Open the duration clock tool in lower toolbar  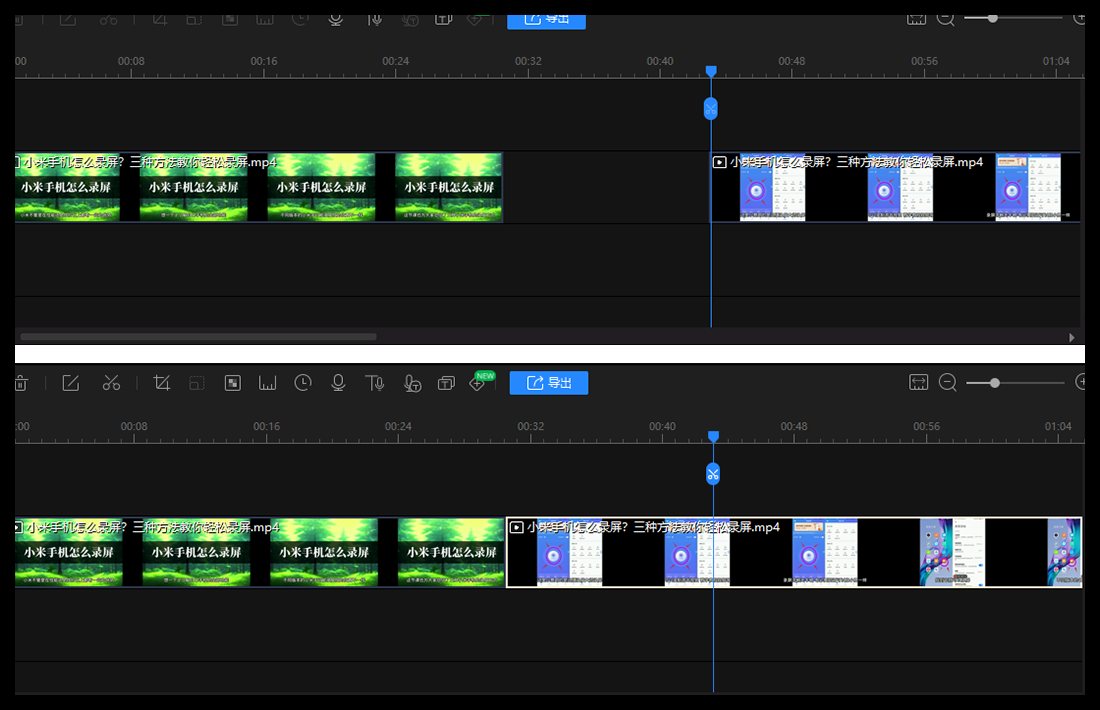point(303,383)
